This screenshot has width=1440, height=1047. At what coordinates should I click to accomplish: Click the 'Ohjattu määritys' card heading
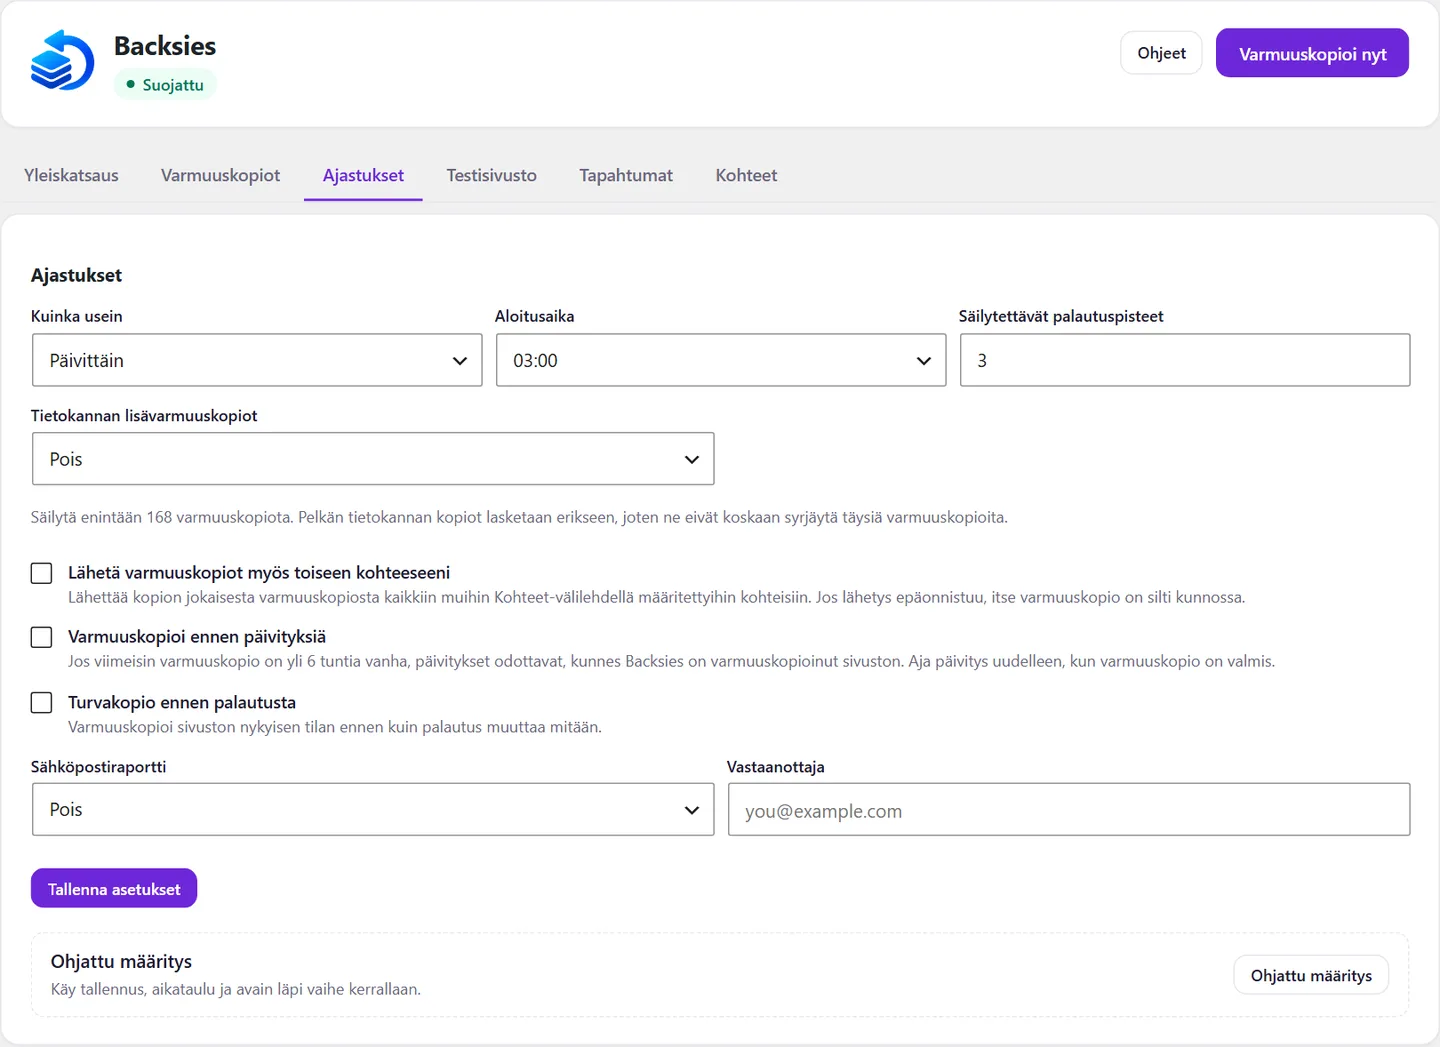pyautogui.click(x=121, y=961)
